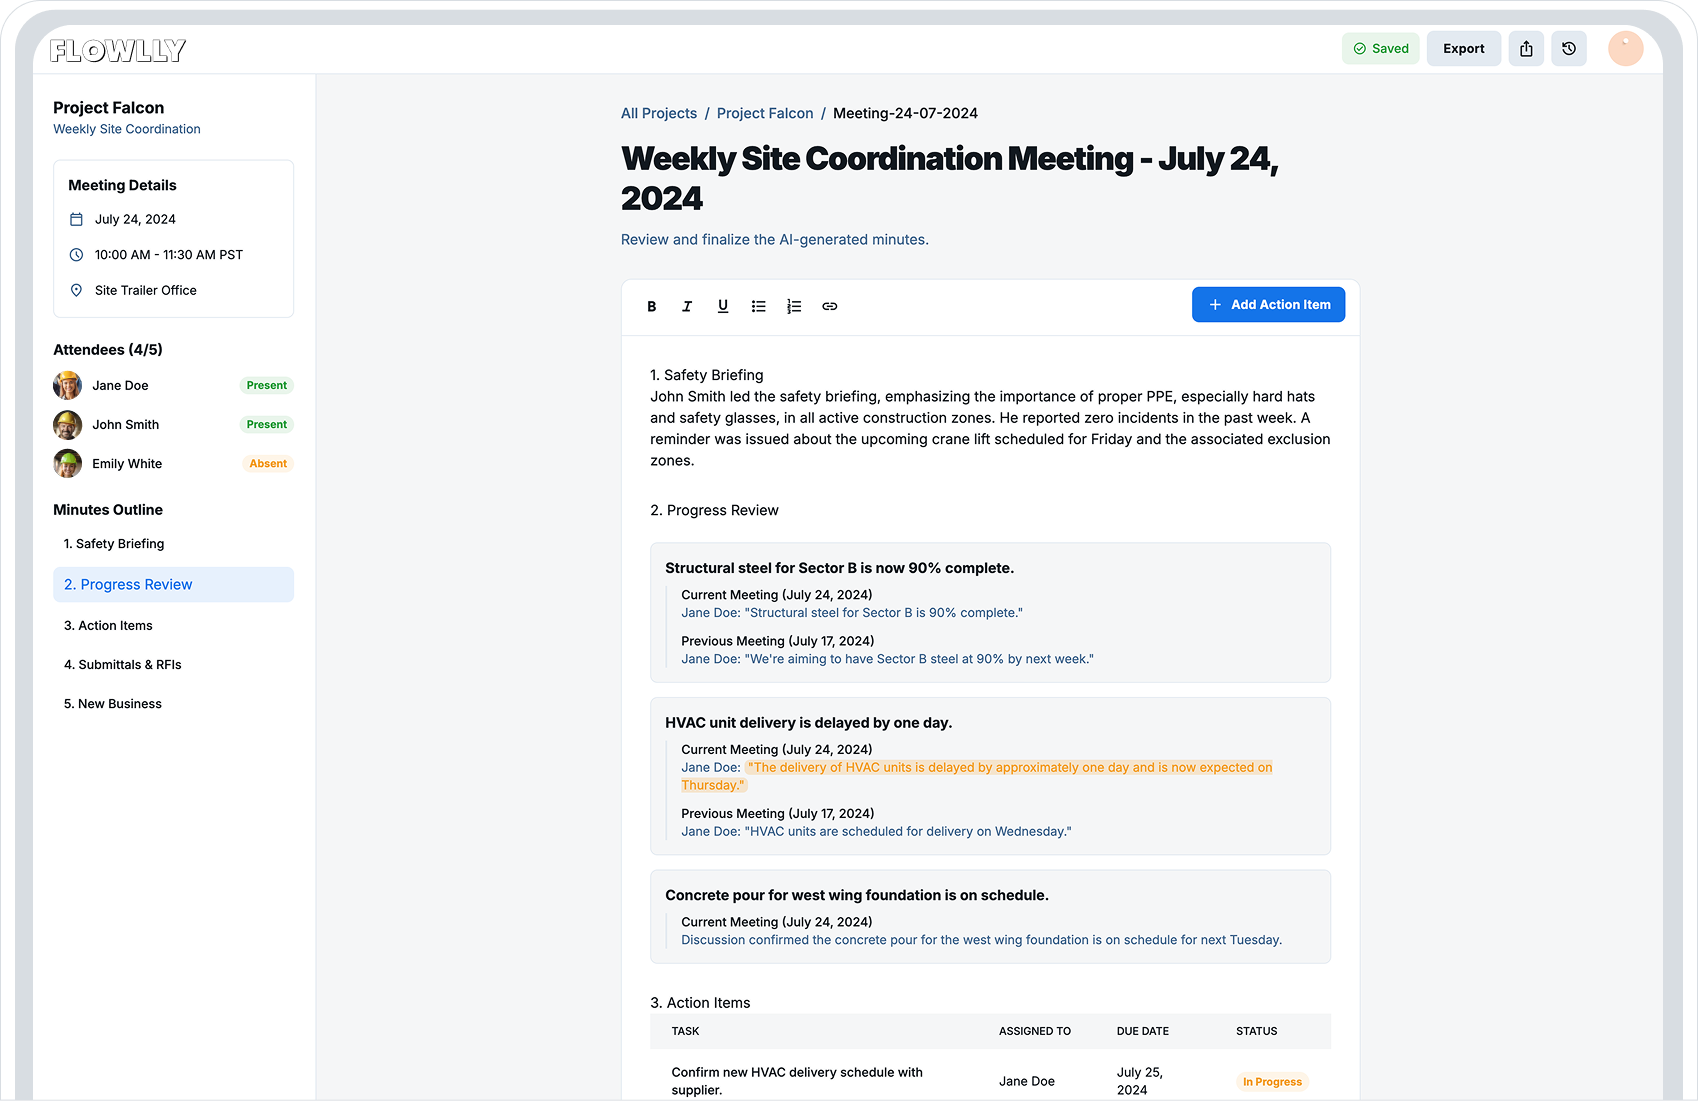Click the share icon in the header
Viewport: 1698px width, 1101px height.
tap(1526, 49)
